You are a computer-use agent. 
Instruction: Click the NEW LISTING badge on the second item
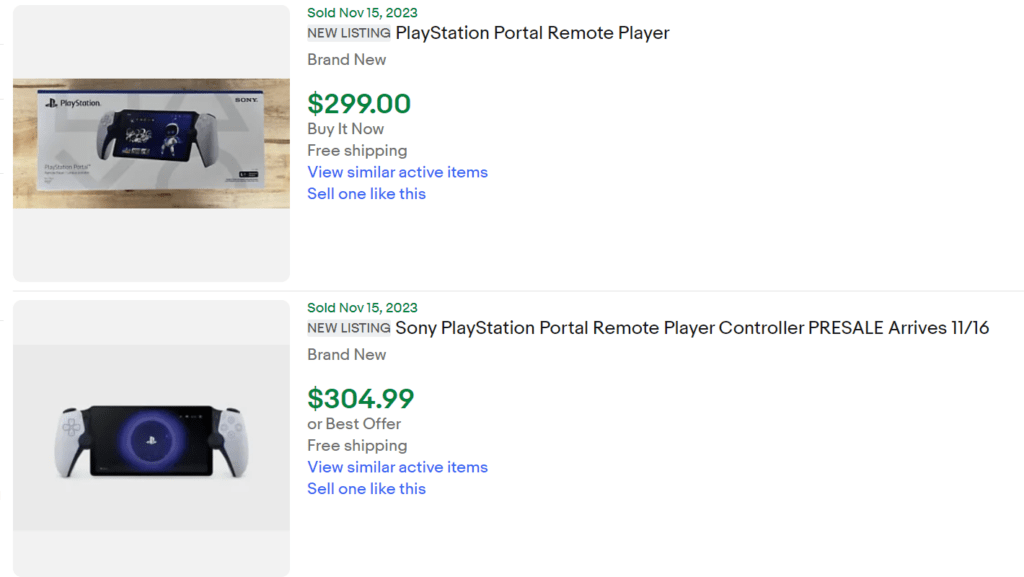[x=349, y=327]
